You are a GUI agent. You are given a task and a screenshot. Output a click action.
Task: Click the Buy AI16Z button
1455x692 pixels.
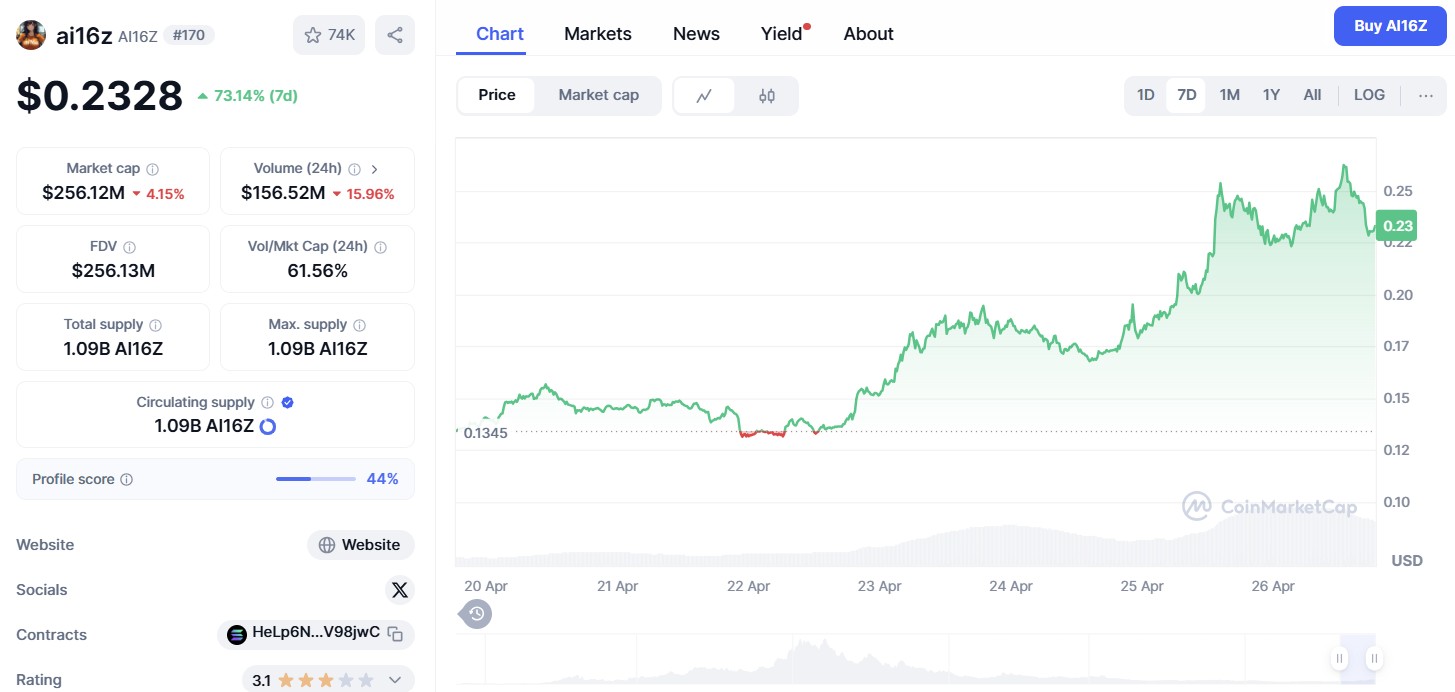tap(1390, 26)
